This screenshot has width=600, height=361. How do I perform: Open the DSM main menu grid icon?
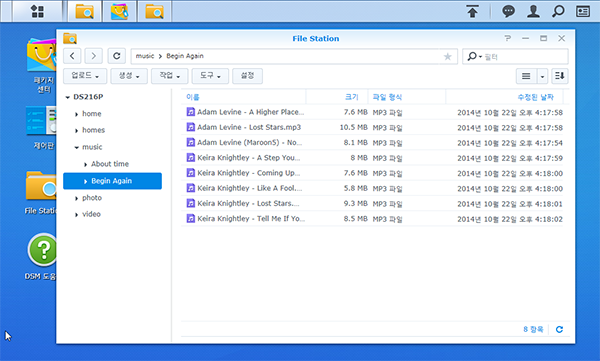coord(37,11)
